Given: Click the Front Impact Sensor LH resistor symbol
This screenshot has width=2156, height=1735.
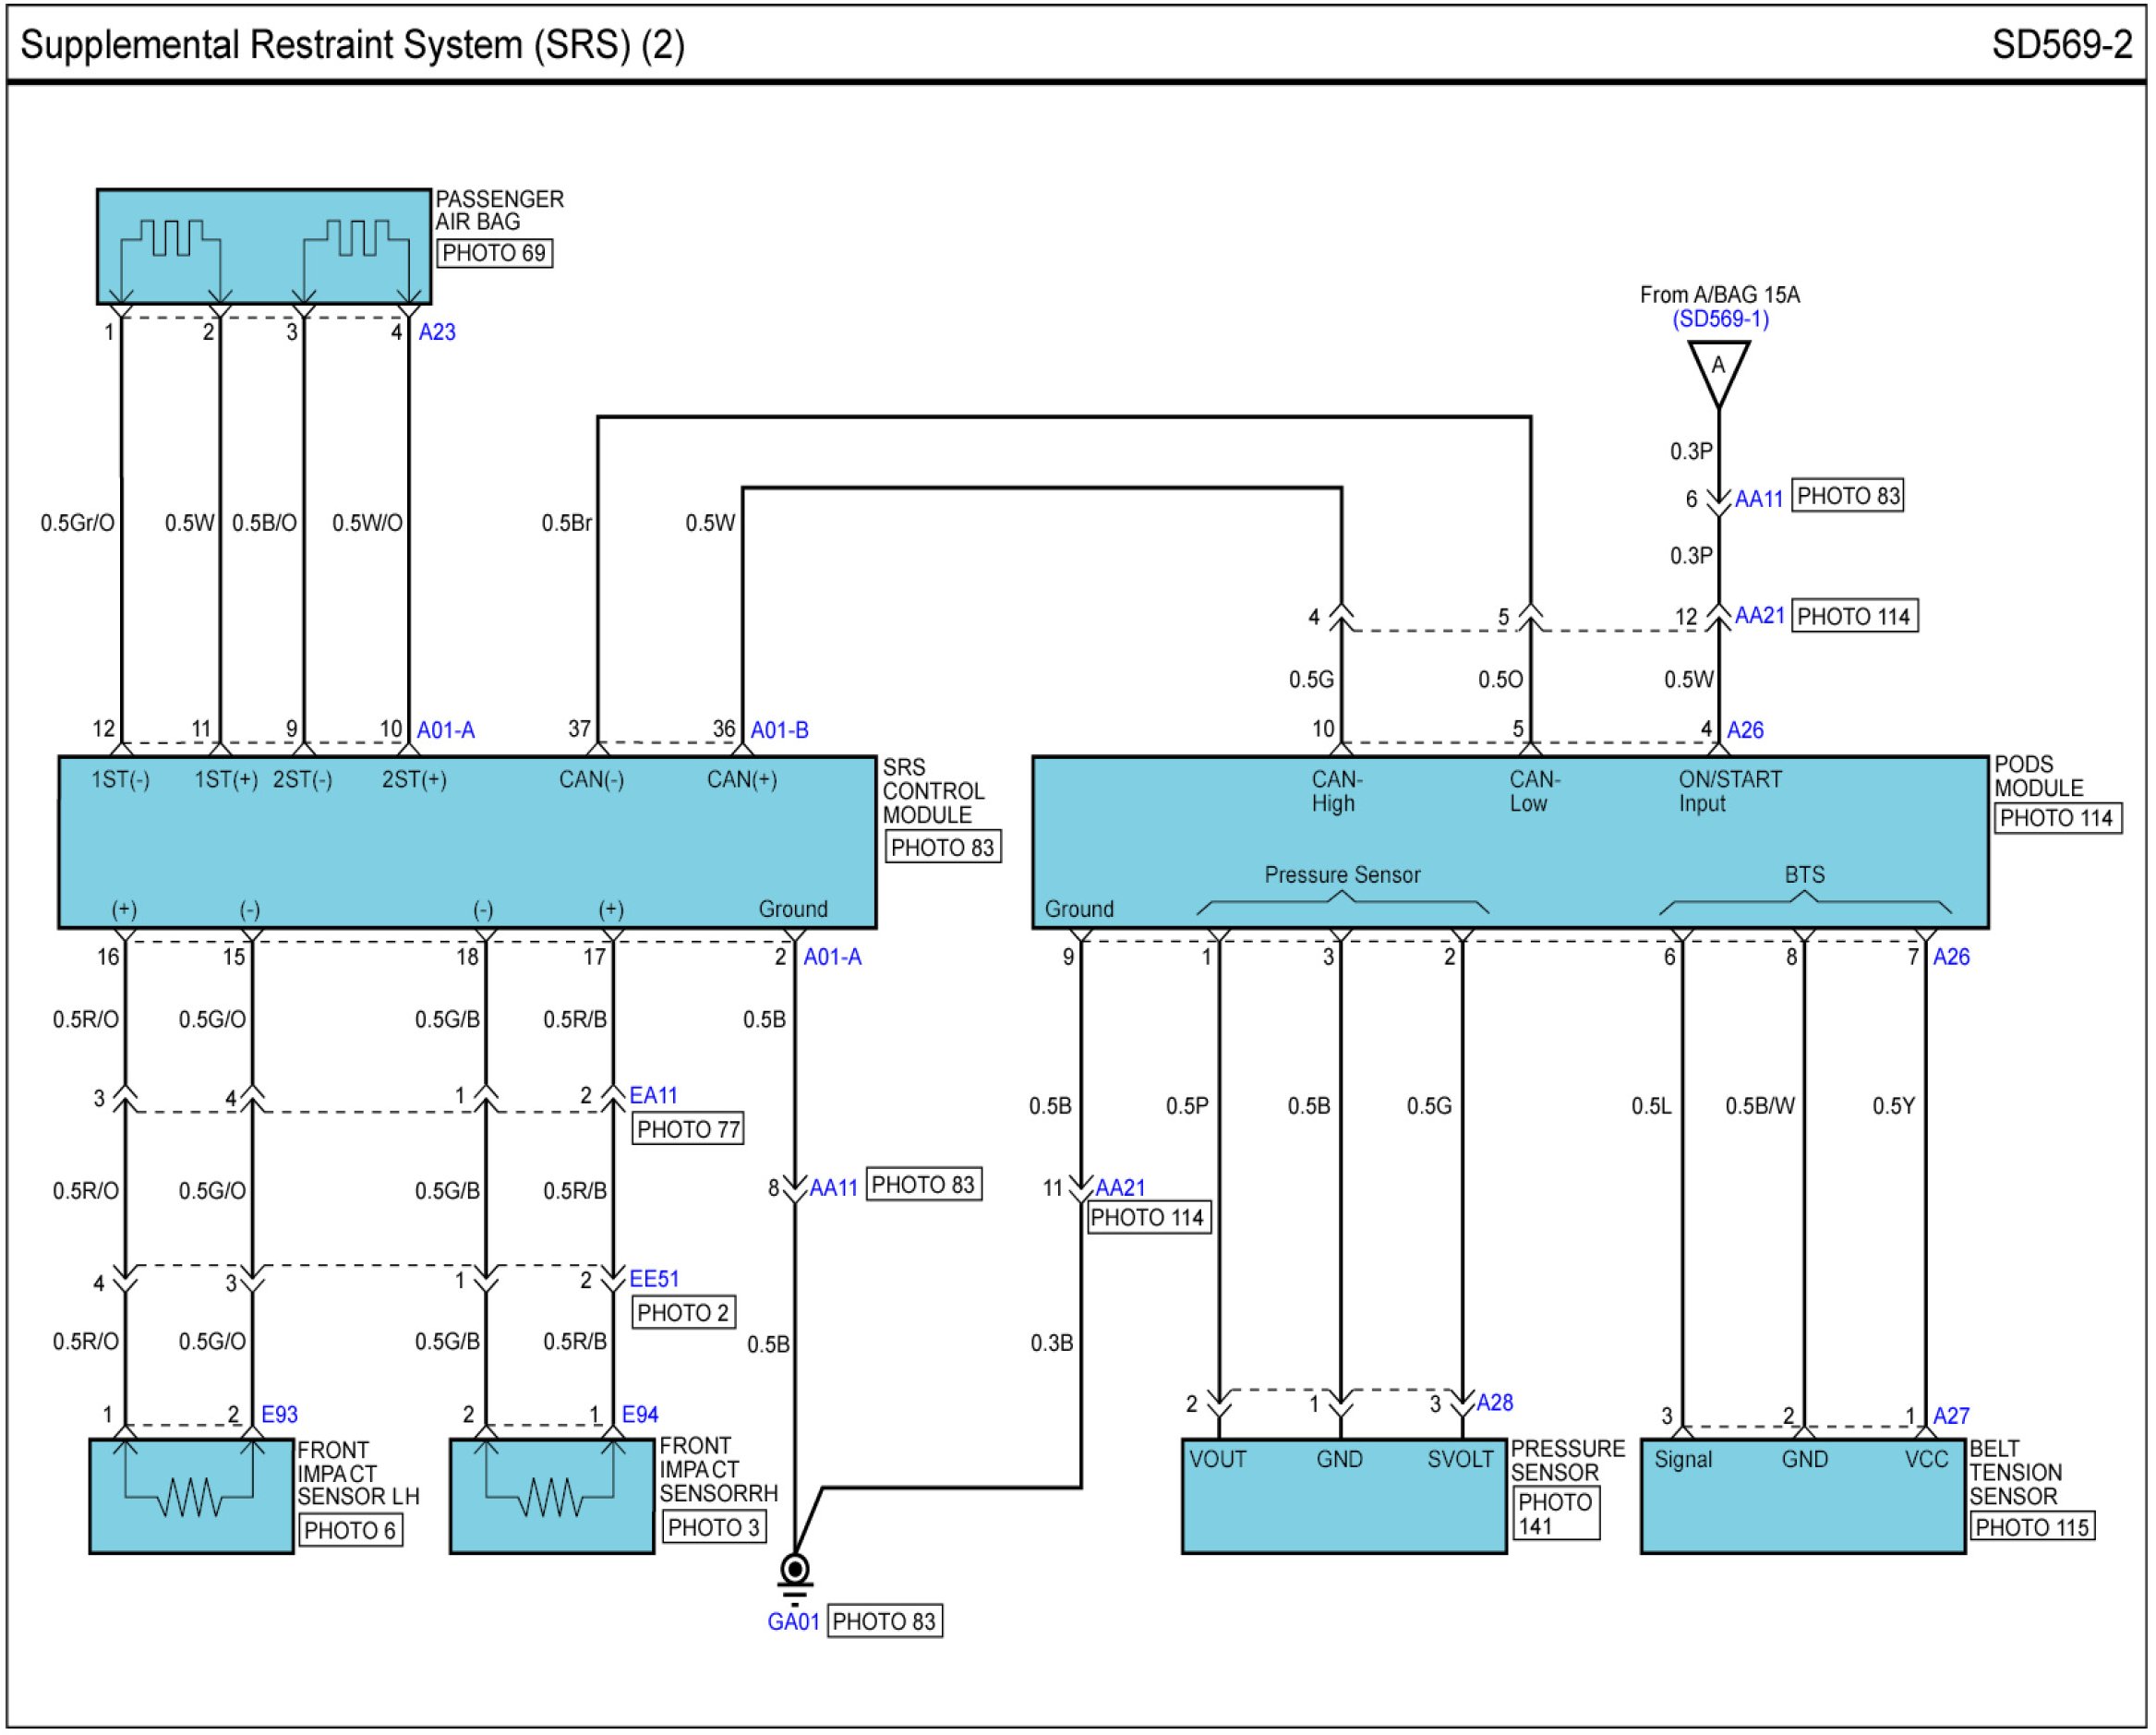Looking at the screenshot, I should click(191, 1497).
